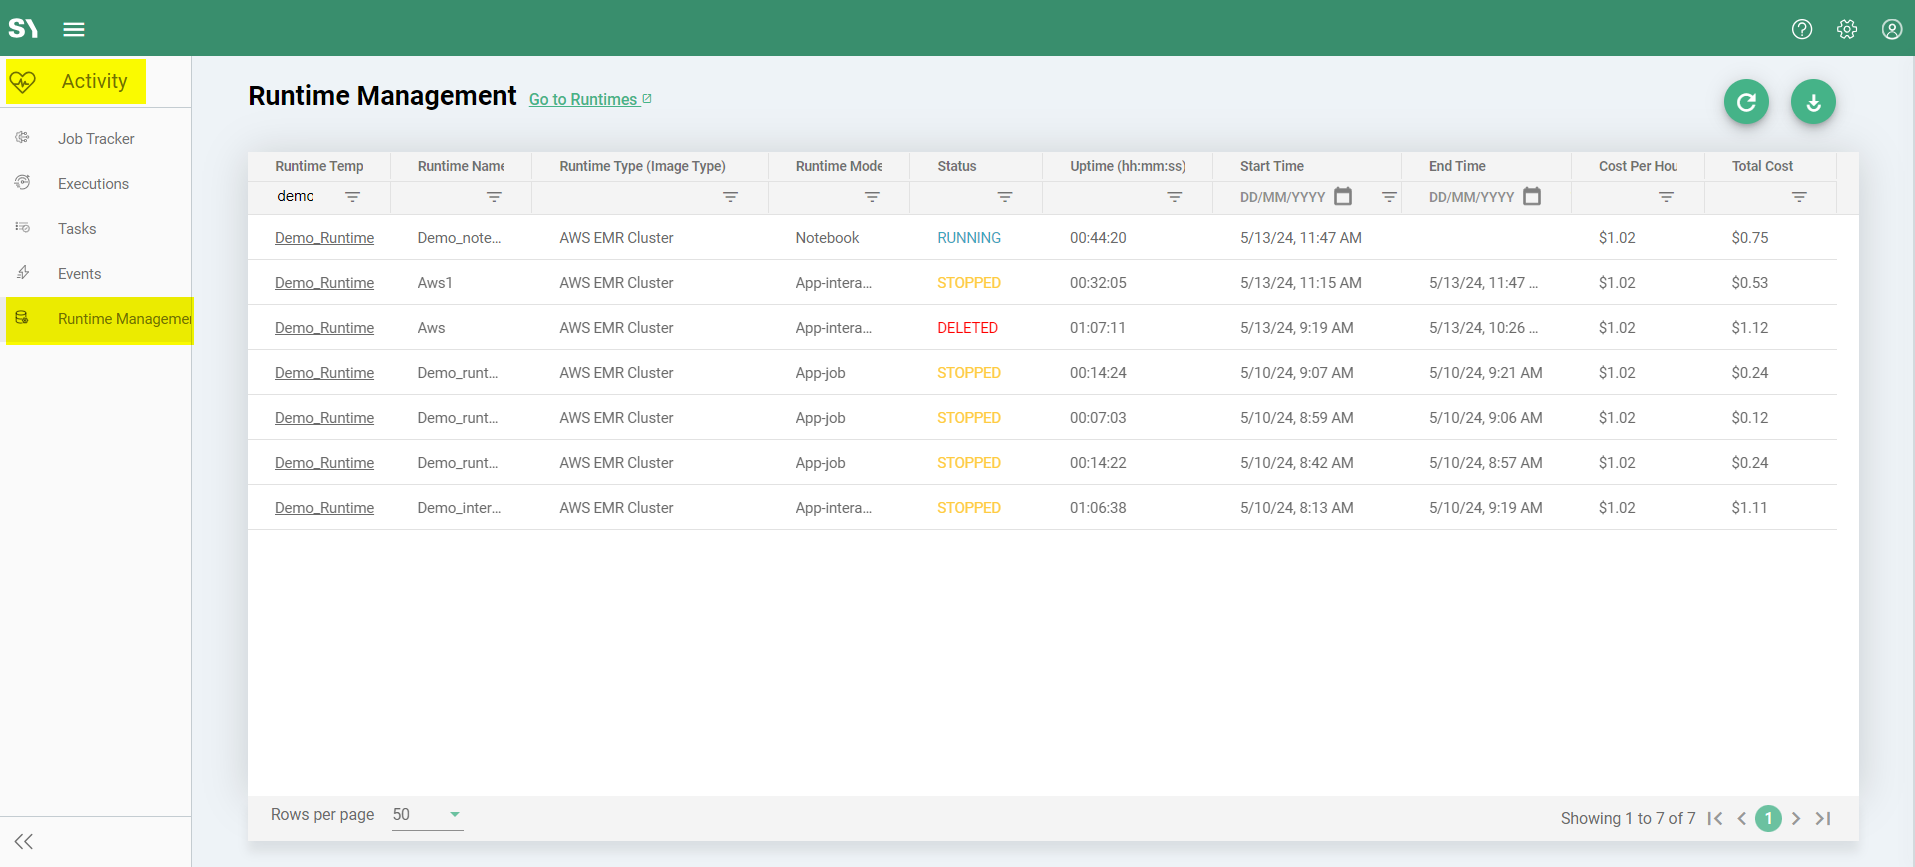Click the green refresh button

tap(1746, 102)
